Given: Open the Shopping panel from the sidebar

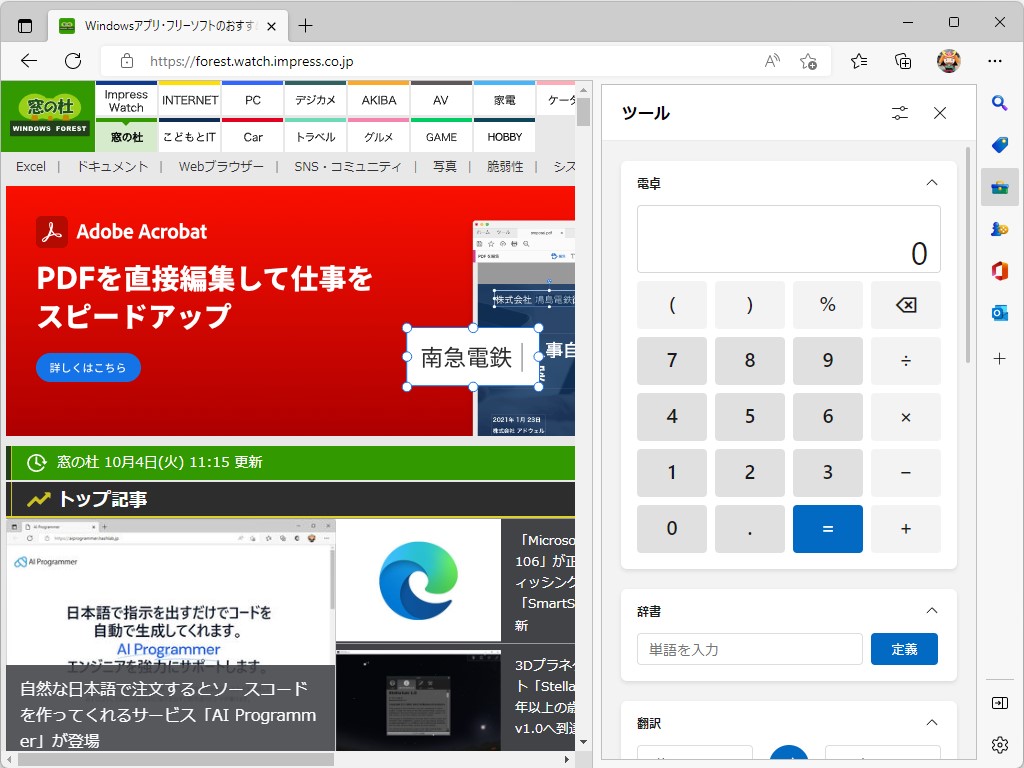Looking at the screenshot, I should click(x=999, y=145).
